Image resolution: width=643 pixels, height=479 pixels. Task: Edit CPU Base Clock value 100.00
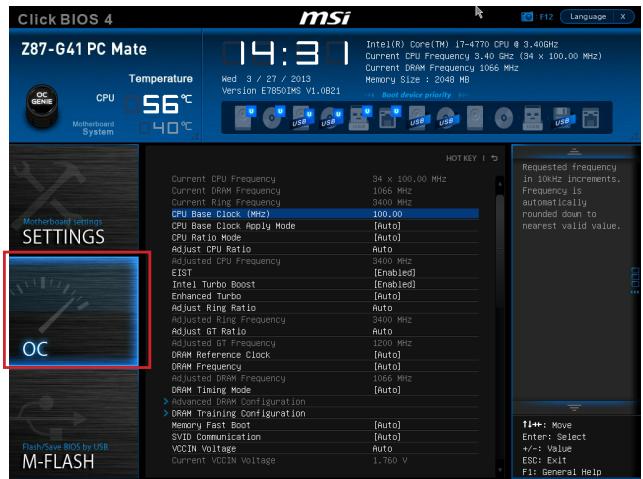[x=388, y=214]
